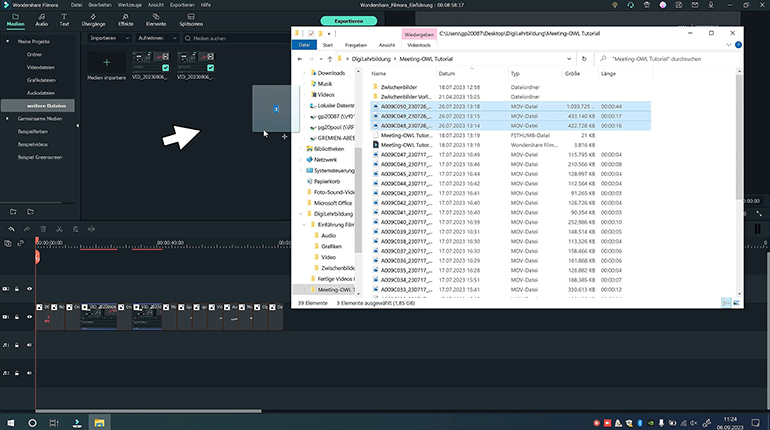Expand the Gemeinsame Medien tree
The height and width of the screenshot is (430, 770).
pyautogui.click(x=7, y=119)
